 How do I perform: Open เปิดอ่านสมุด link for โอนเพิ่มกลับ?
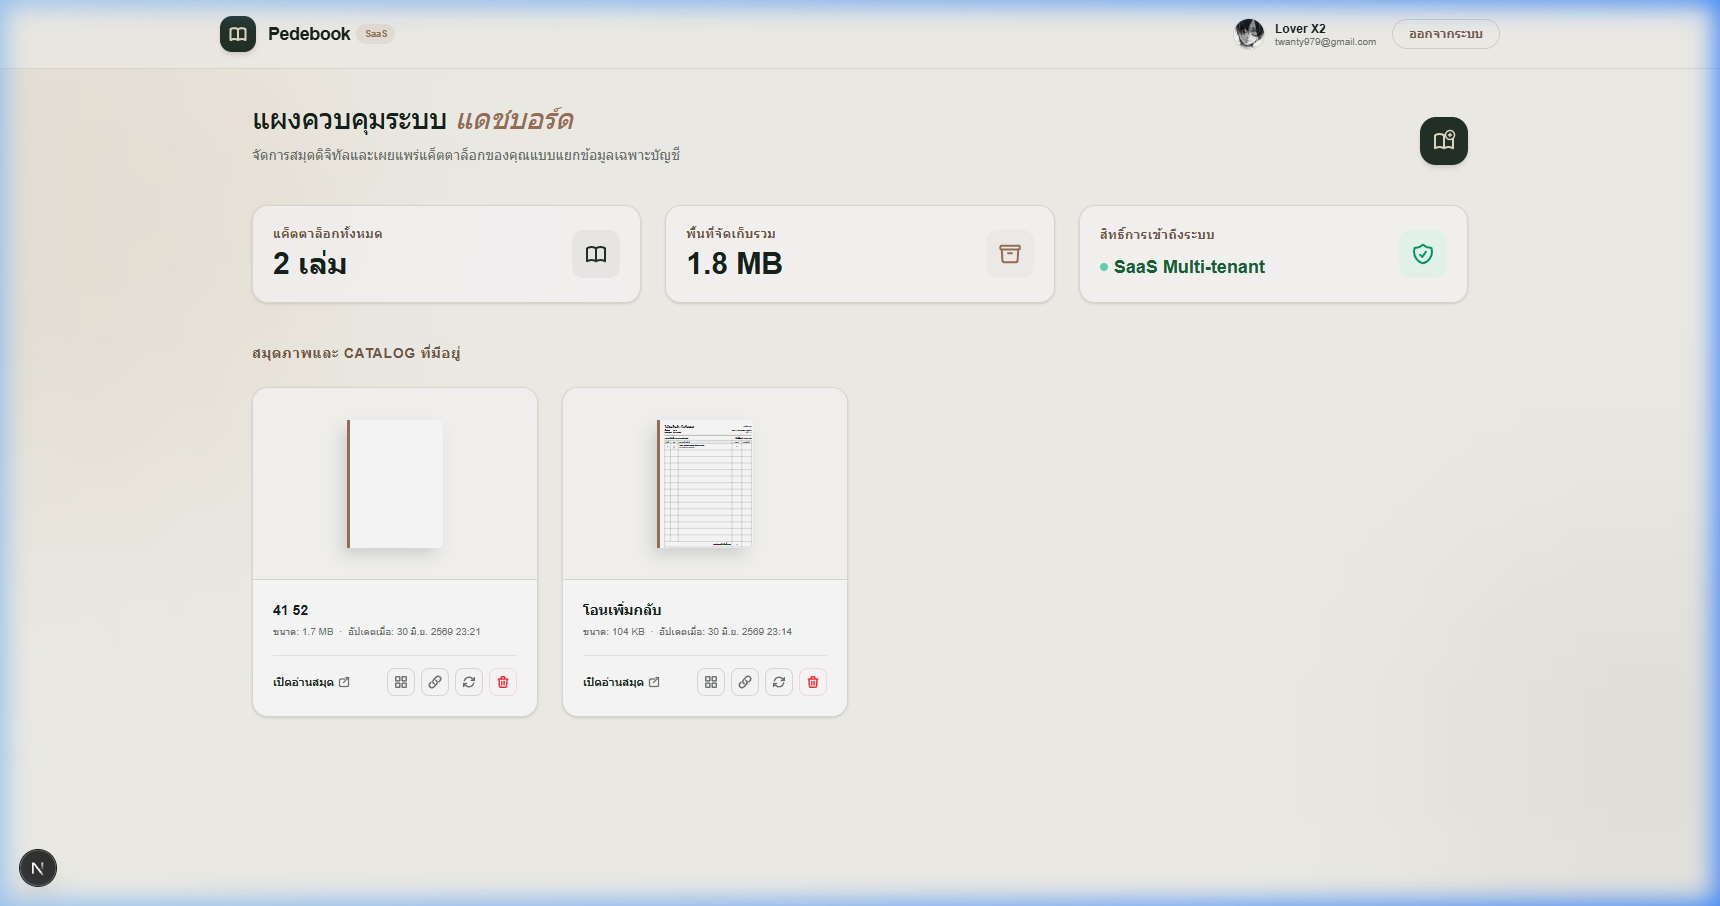click(x=622, y=682)
